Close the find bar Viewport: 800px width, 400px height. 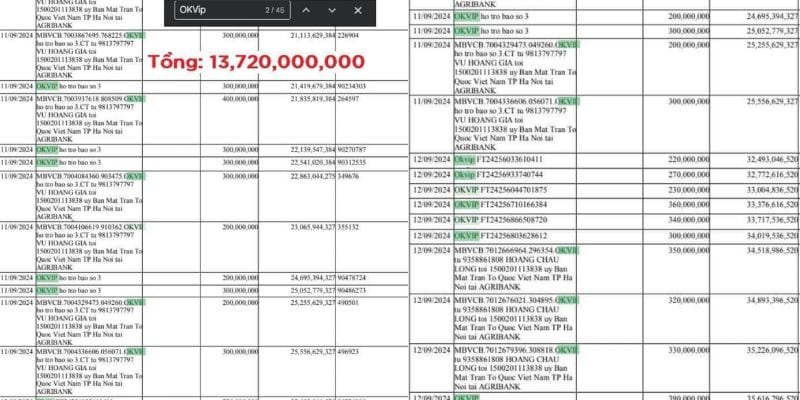click(358, 10)
